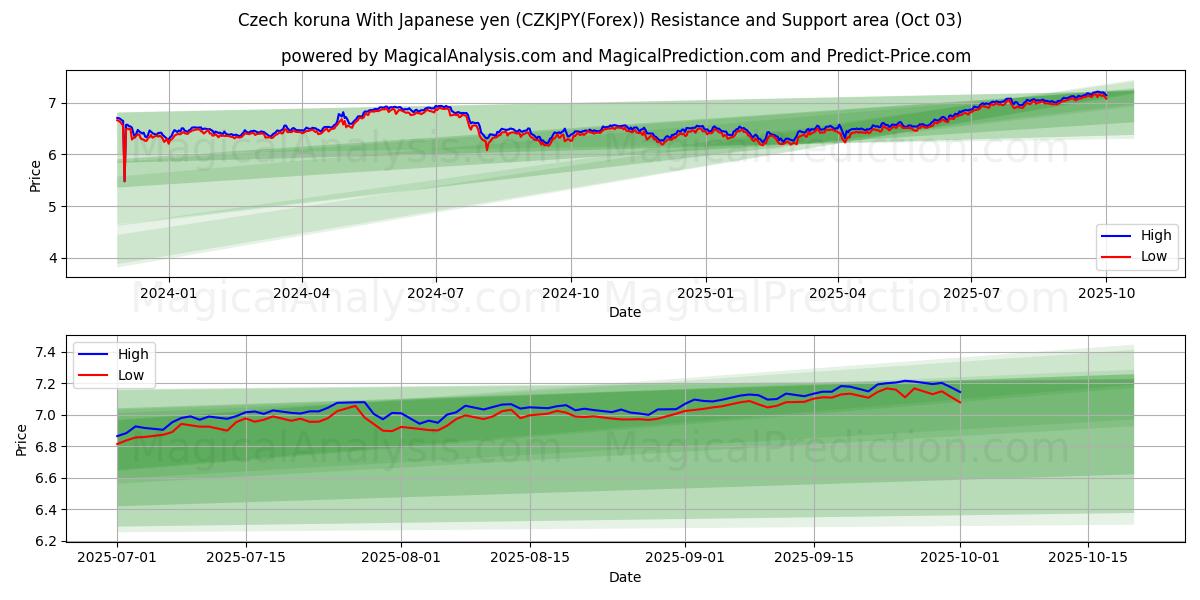Click the 2025-09-15 date tick label
Viewport: 1200px width, 600px height.
point(814,558)
